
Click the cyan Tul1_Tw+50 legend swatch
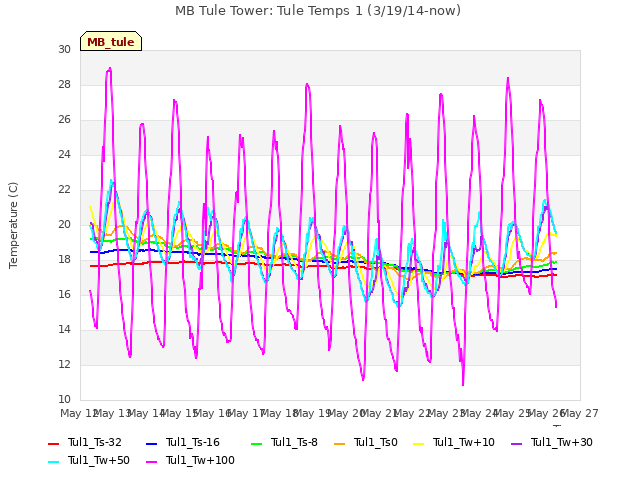tap(53, 462)
